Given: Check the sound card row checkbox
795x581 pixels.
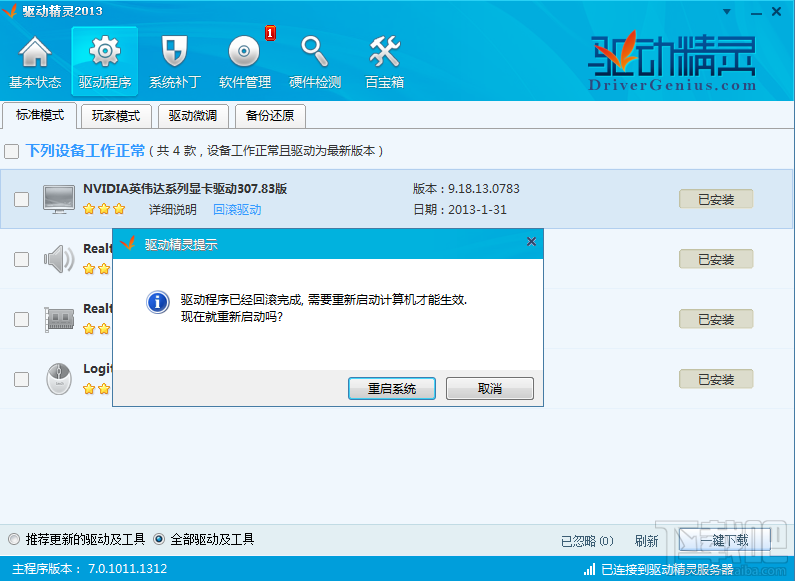Looking at the screenshot, I should 21,259.
